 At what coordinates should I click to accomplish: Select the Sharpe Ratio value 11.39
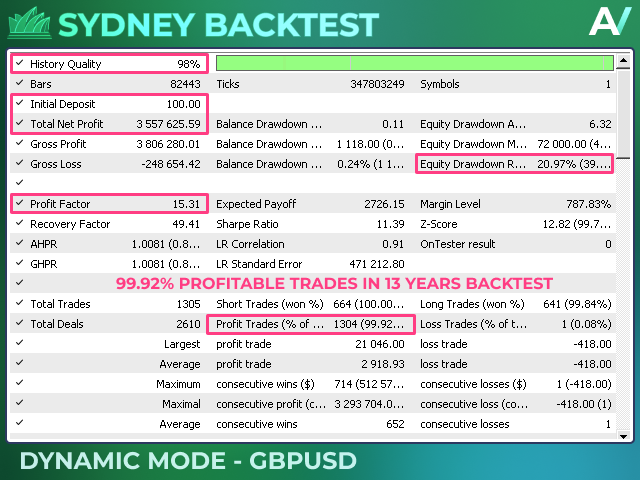coord(391,224)
